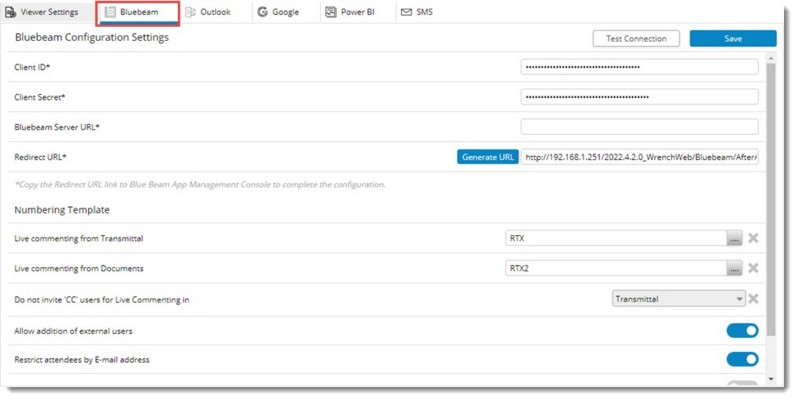Image resolution: width=796 pixels, height=399 pixels.
Task: Save the Bluebeam configuration
Action: [x=733, y=39]
